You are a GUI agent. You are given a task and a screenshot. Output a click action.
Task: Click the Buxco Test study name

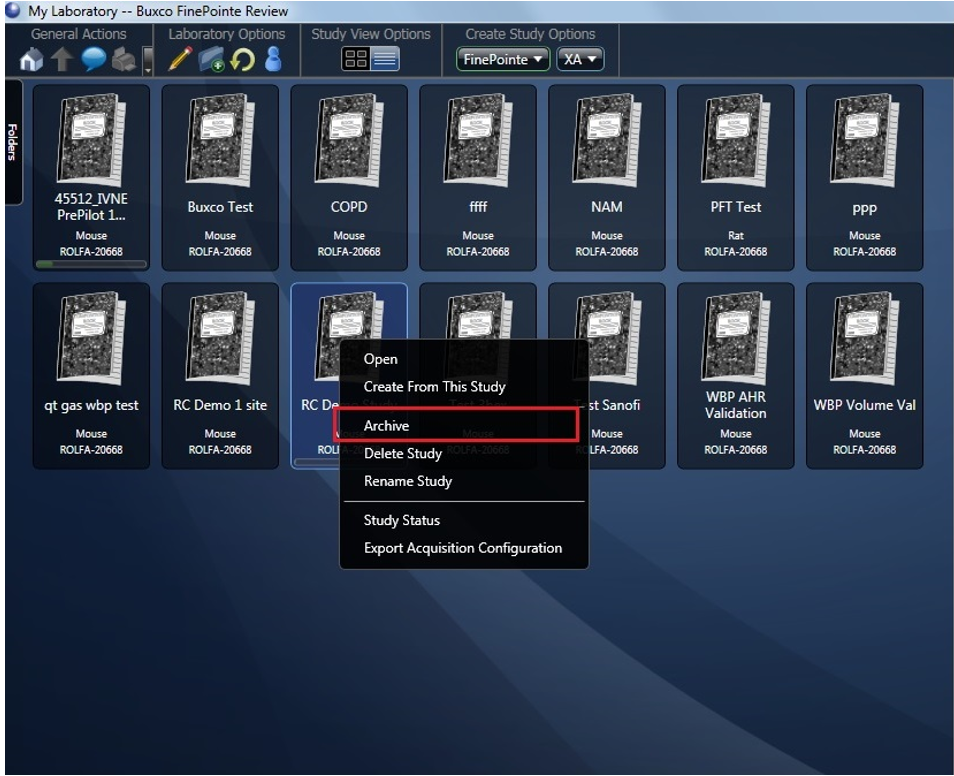tap(220, 207)
